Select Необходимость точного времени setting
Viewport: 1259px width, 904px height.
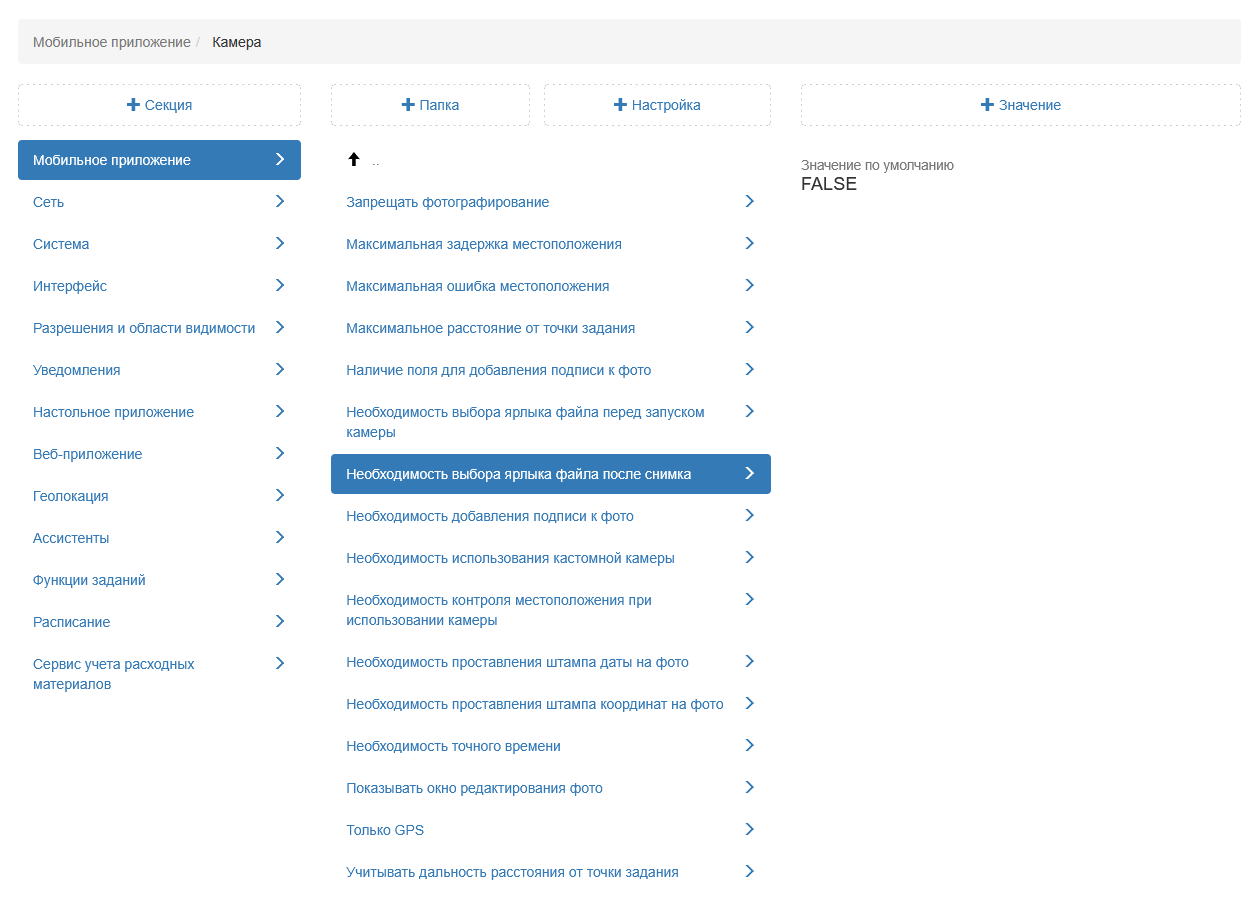(x=453, y=746)
